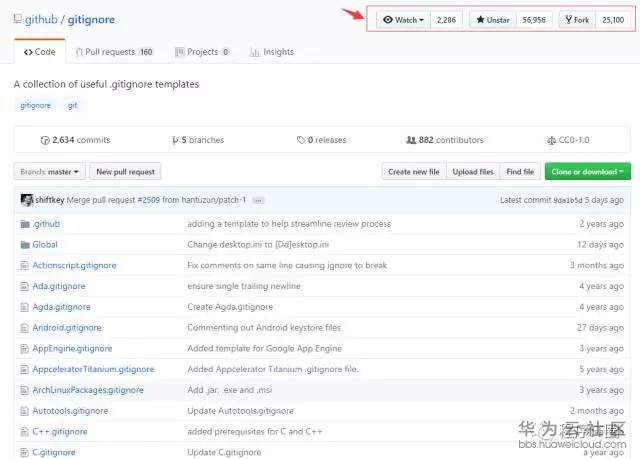640x459 pixels.
Task: Expand the commit message ellipsis
Action: [258, 200]
